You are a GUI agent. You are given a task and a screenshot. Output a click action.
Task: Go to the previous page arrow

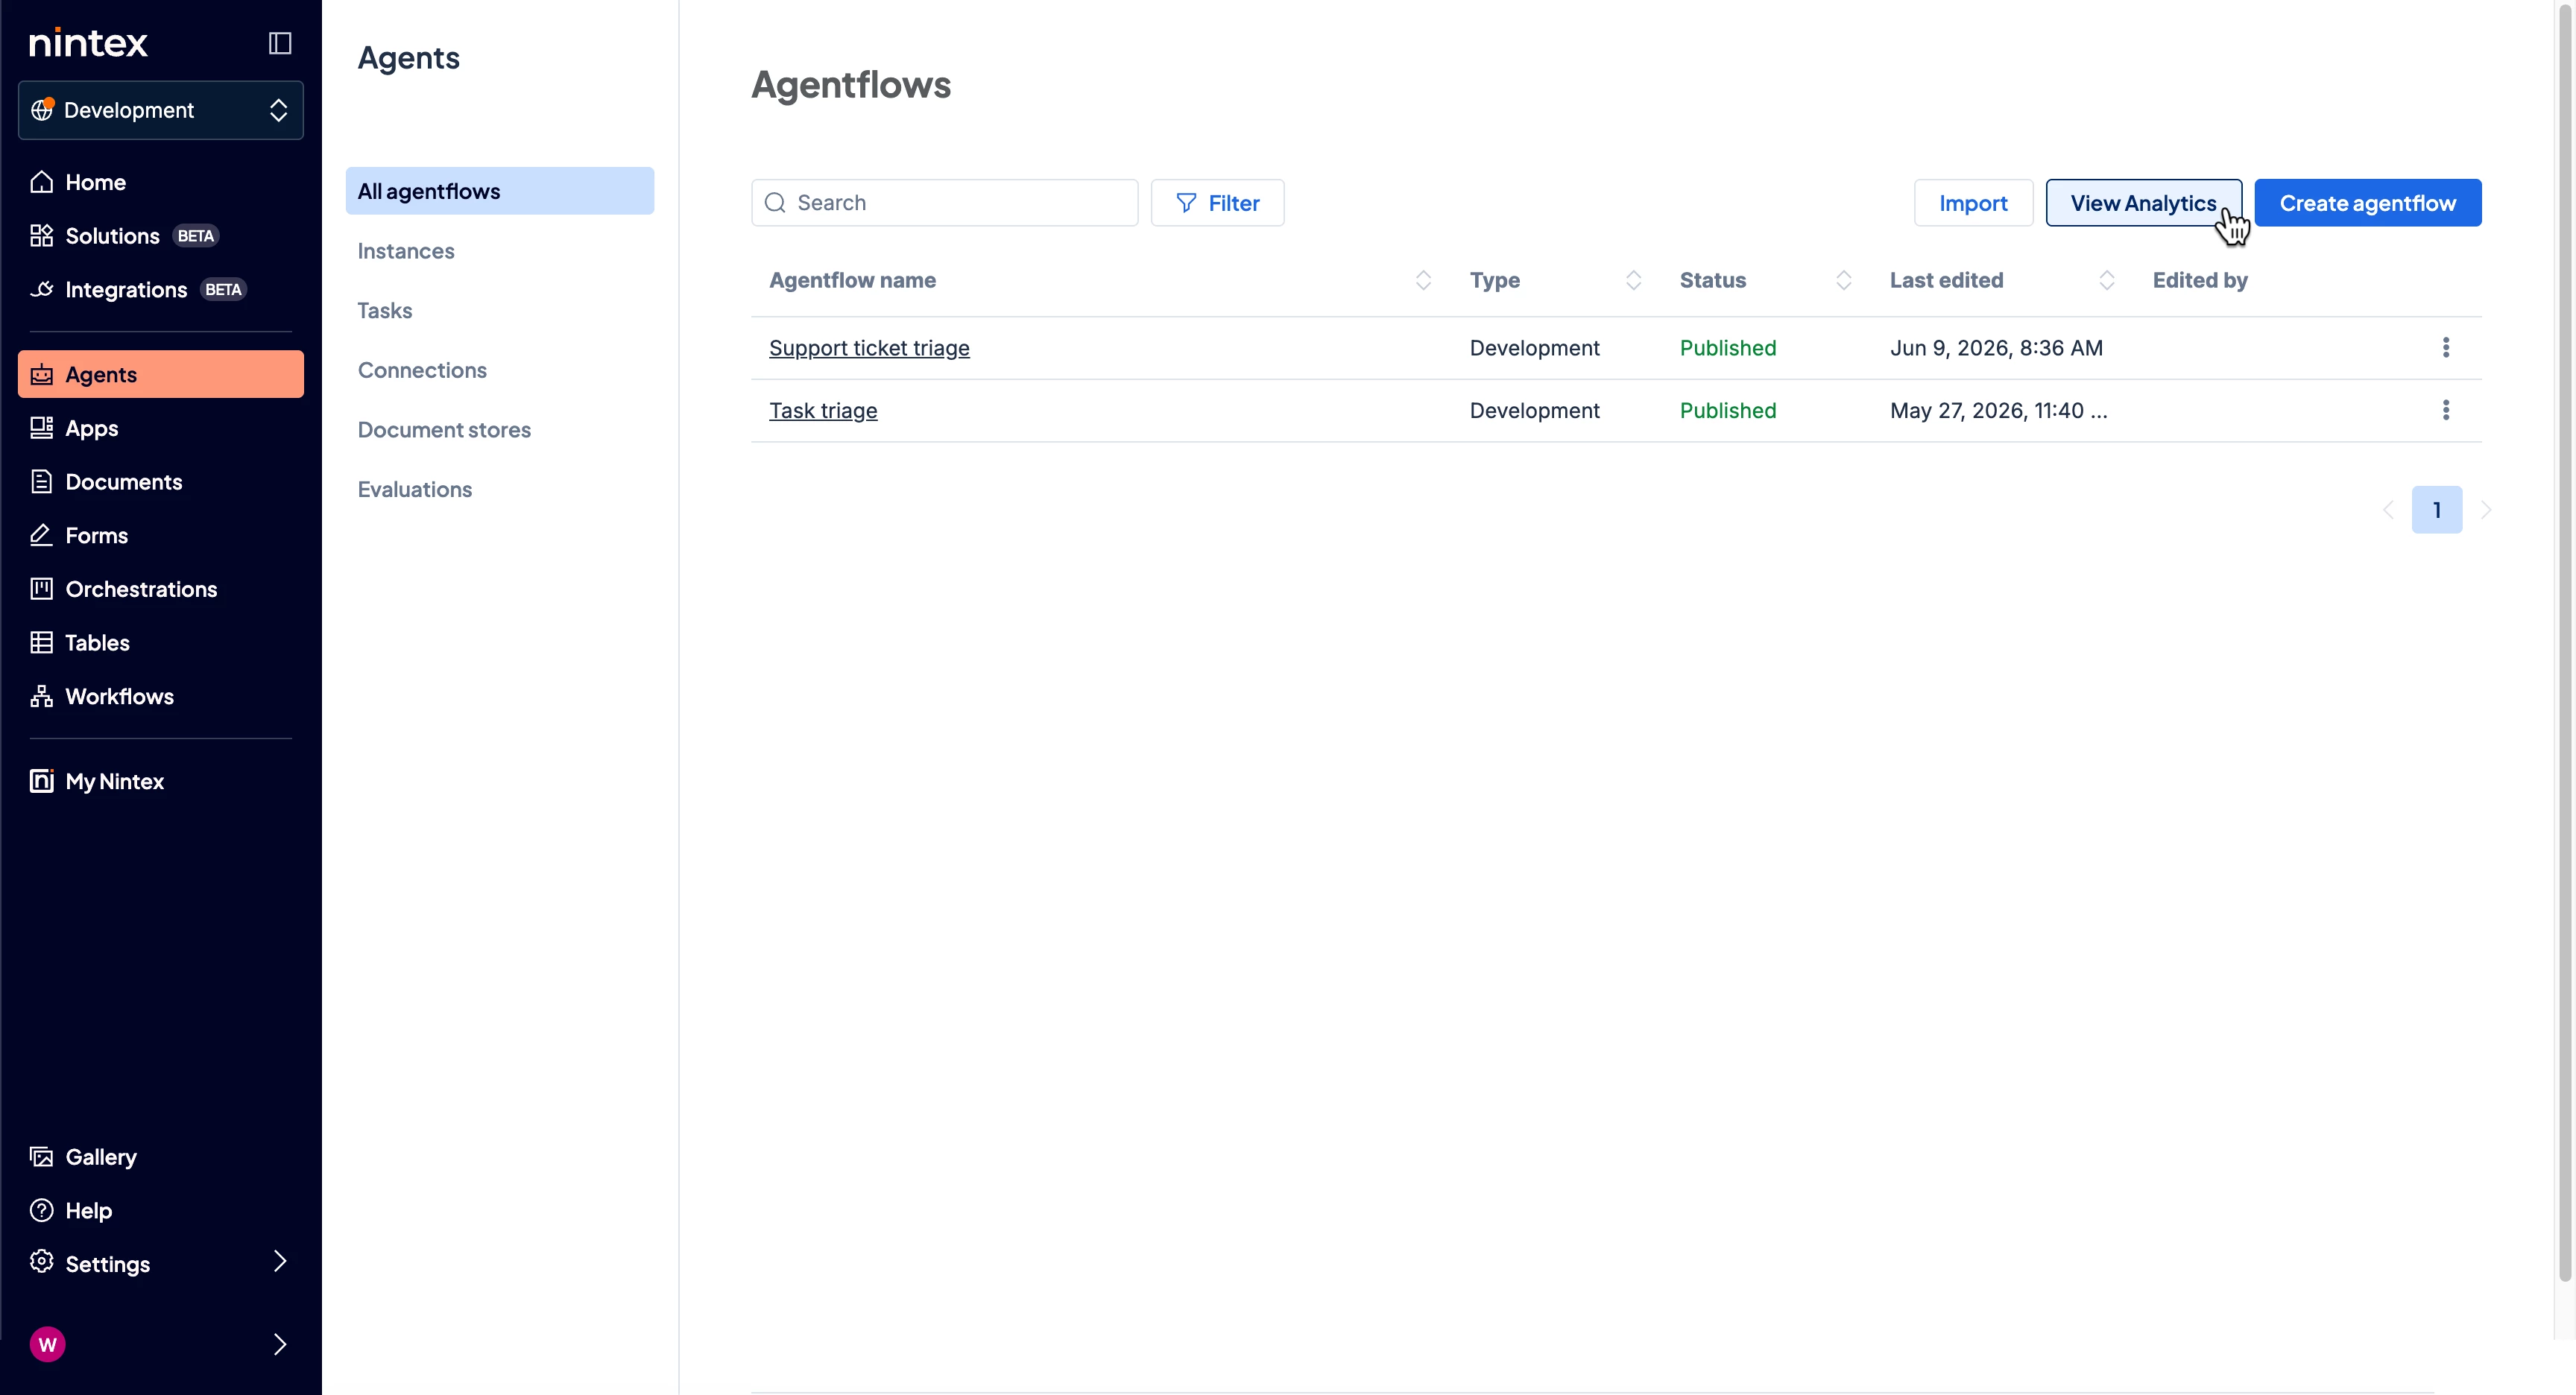(2388, 510)
